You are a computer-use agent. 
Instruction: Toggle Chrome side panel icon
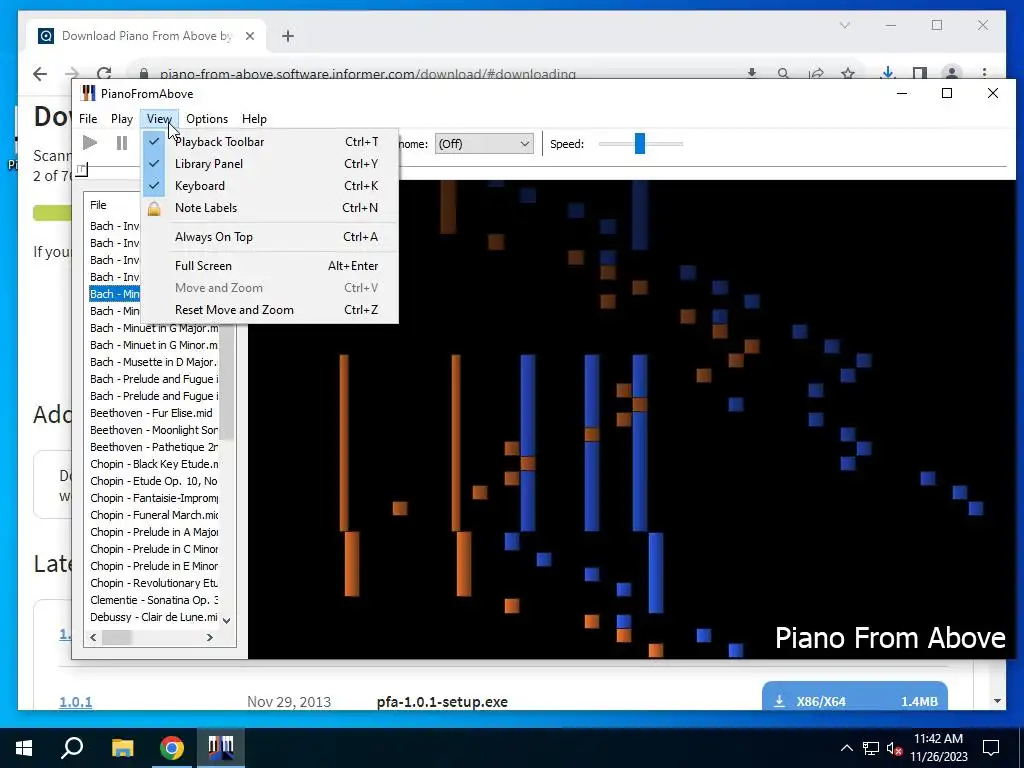pyautogui.click(x=920, y=73)
